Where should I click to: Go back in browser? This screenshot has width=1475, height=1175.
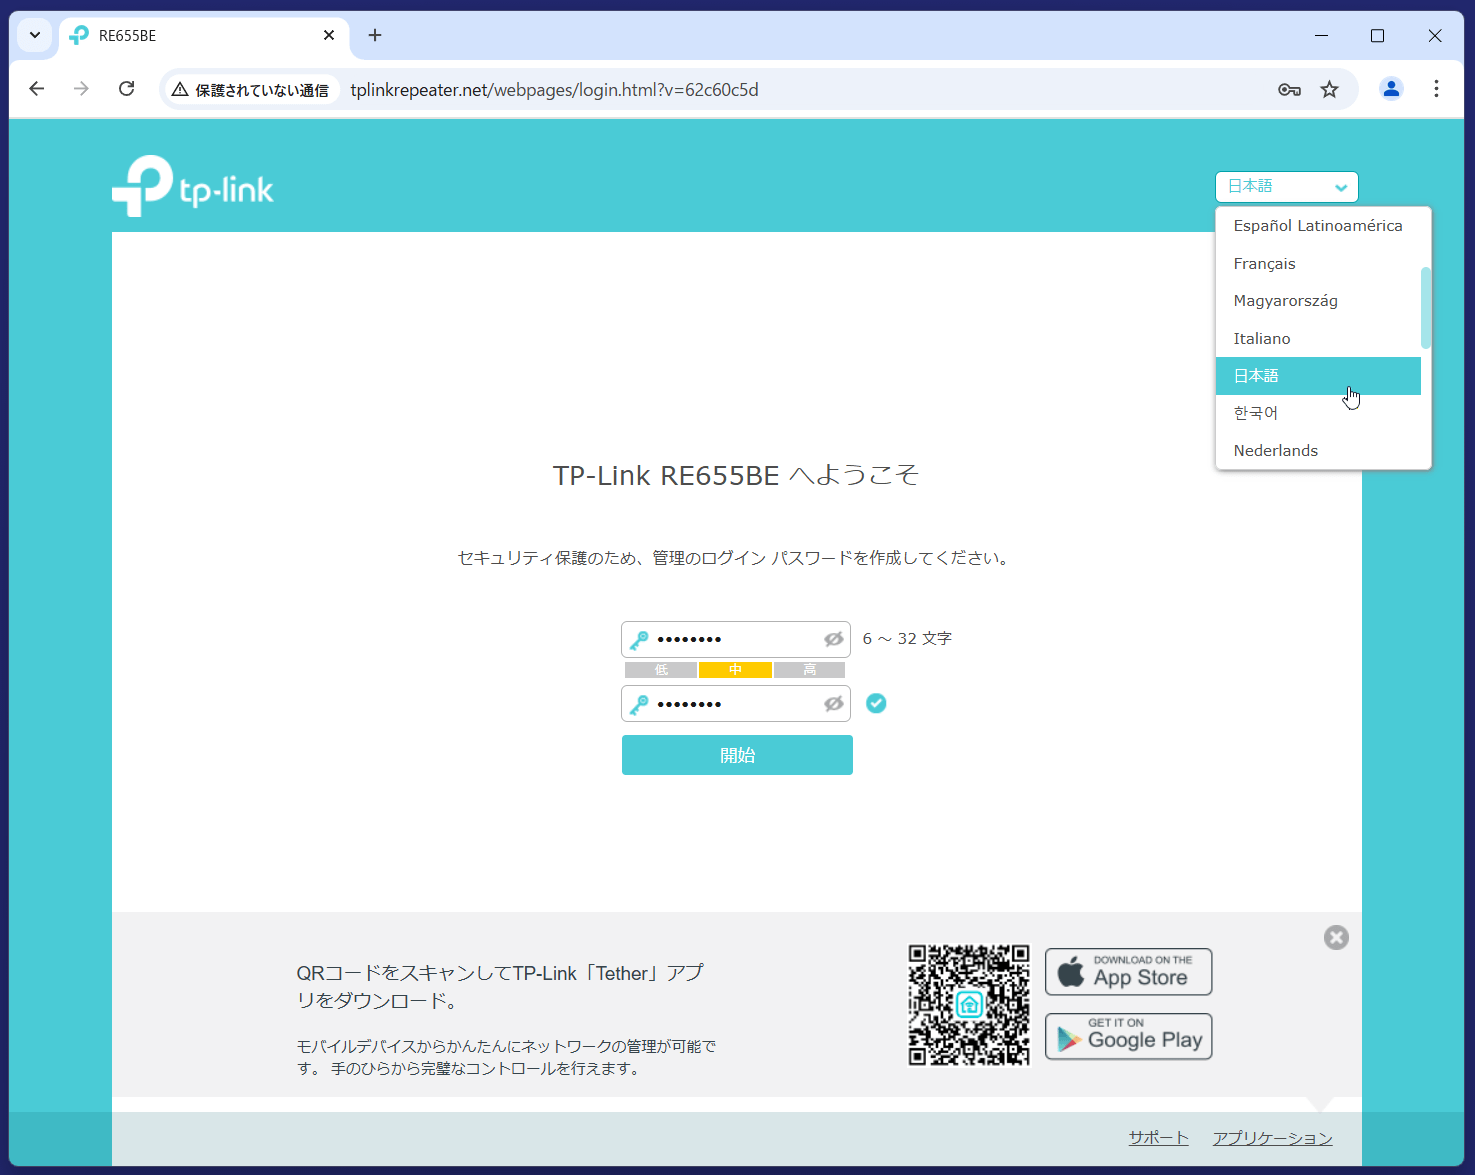[37, 89]
